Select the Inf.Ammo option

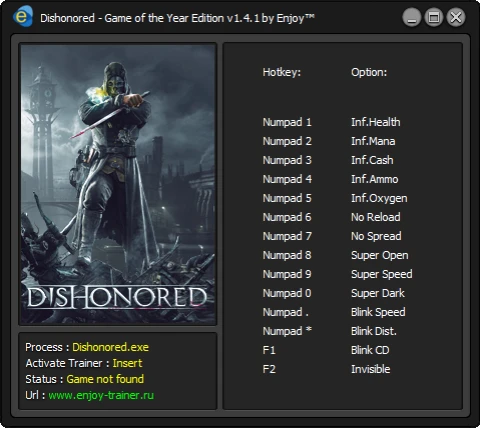(x=375, y=179)
